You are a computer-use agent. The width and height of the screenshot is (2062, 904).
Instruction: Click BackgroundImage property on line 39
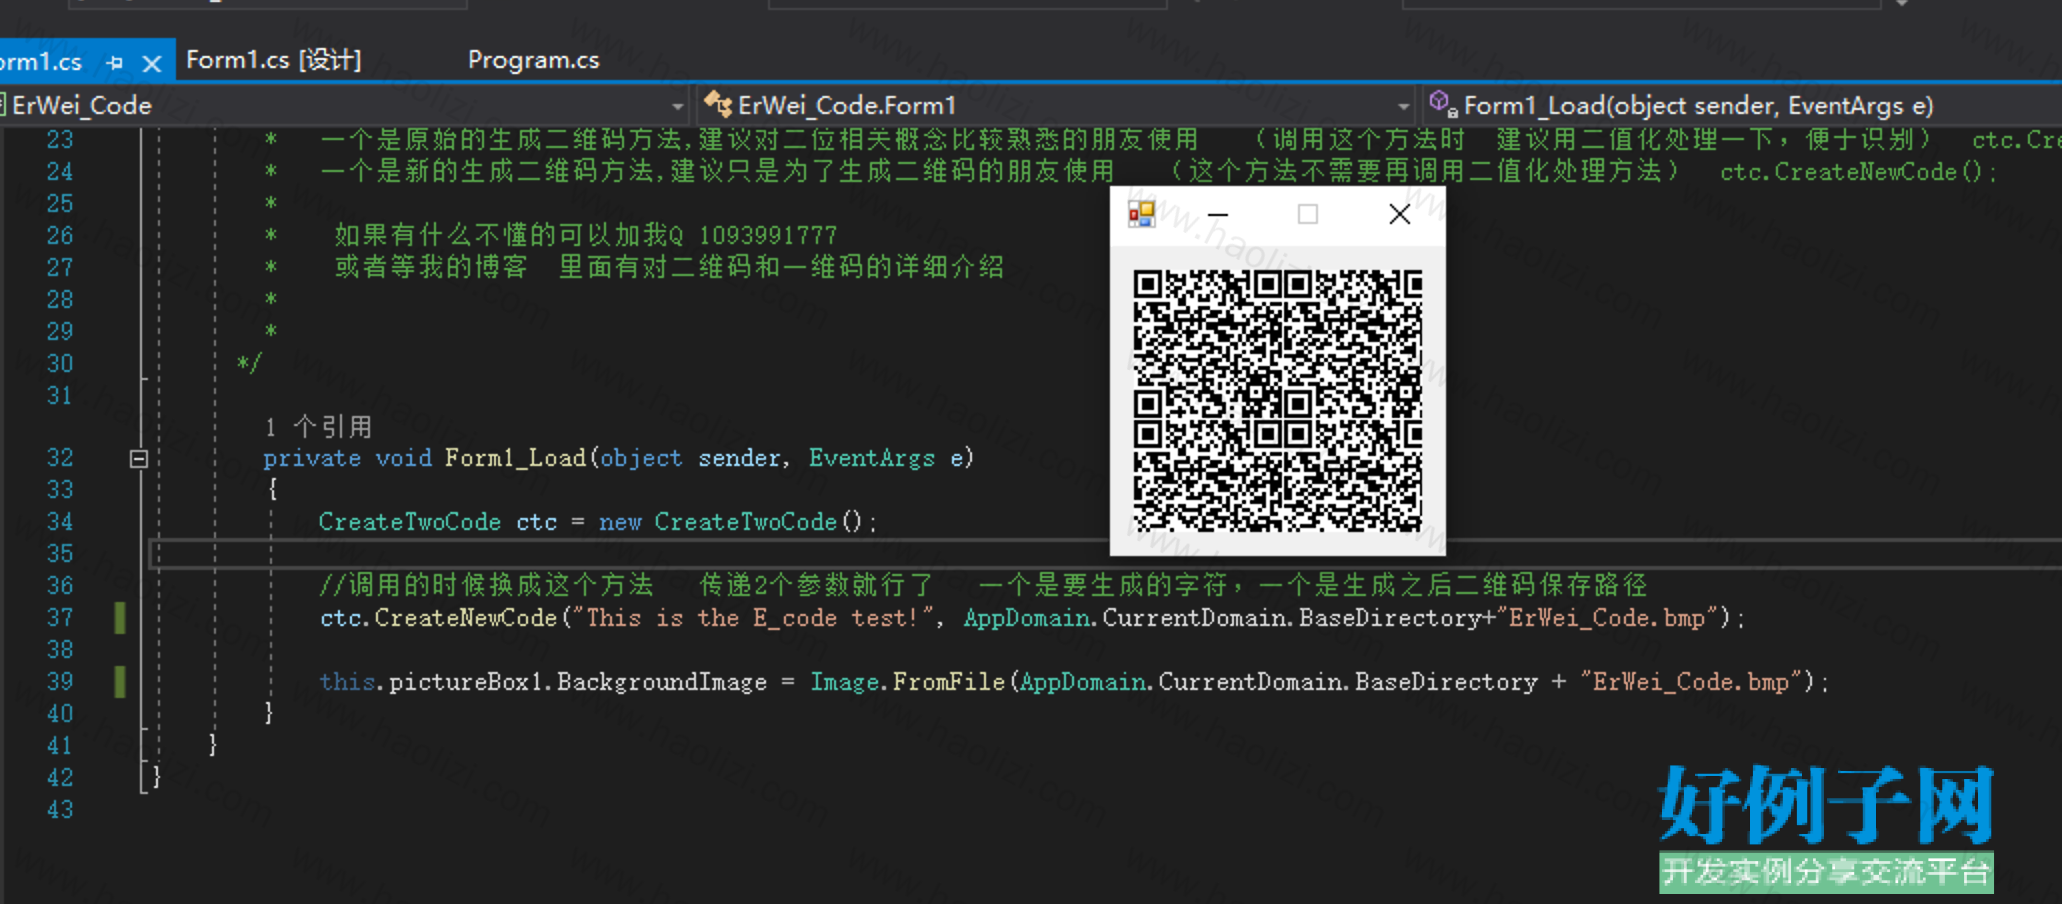(662, 682)
